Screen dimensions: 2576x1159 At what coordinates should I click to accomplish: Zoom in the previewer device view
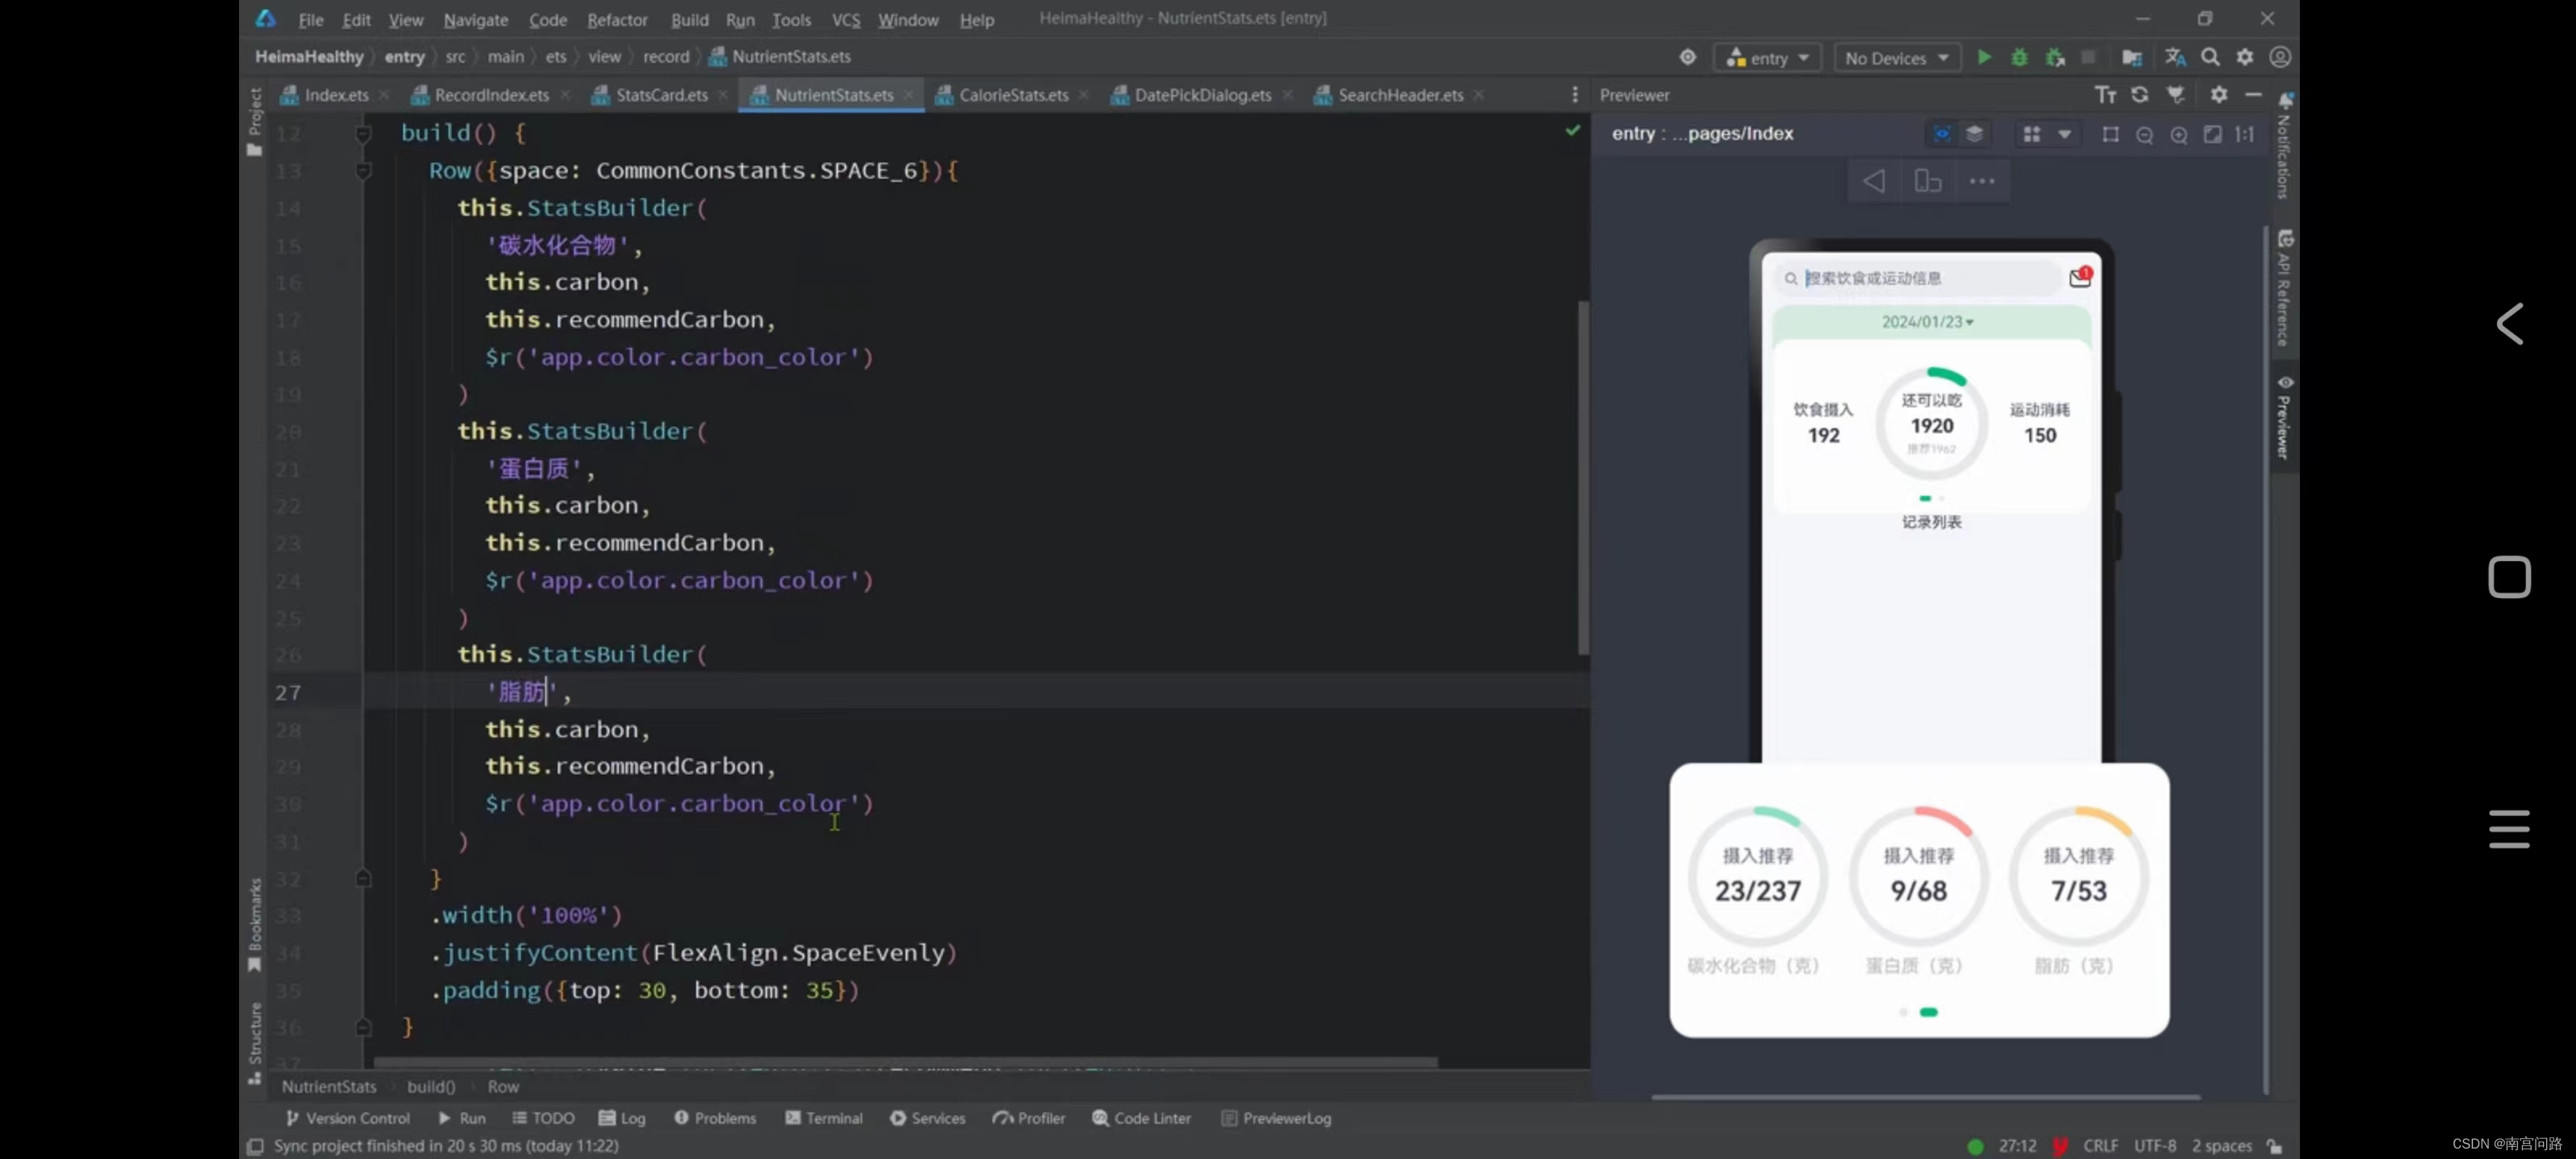tap(2178, 135)
